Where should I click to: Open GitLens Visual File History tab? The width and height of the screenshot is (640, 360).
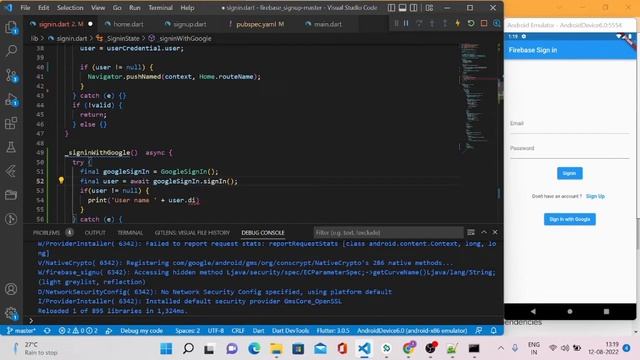[192, 233]
